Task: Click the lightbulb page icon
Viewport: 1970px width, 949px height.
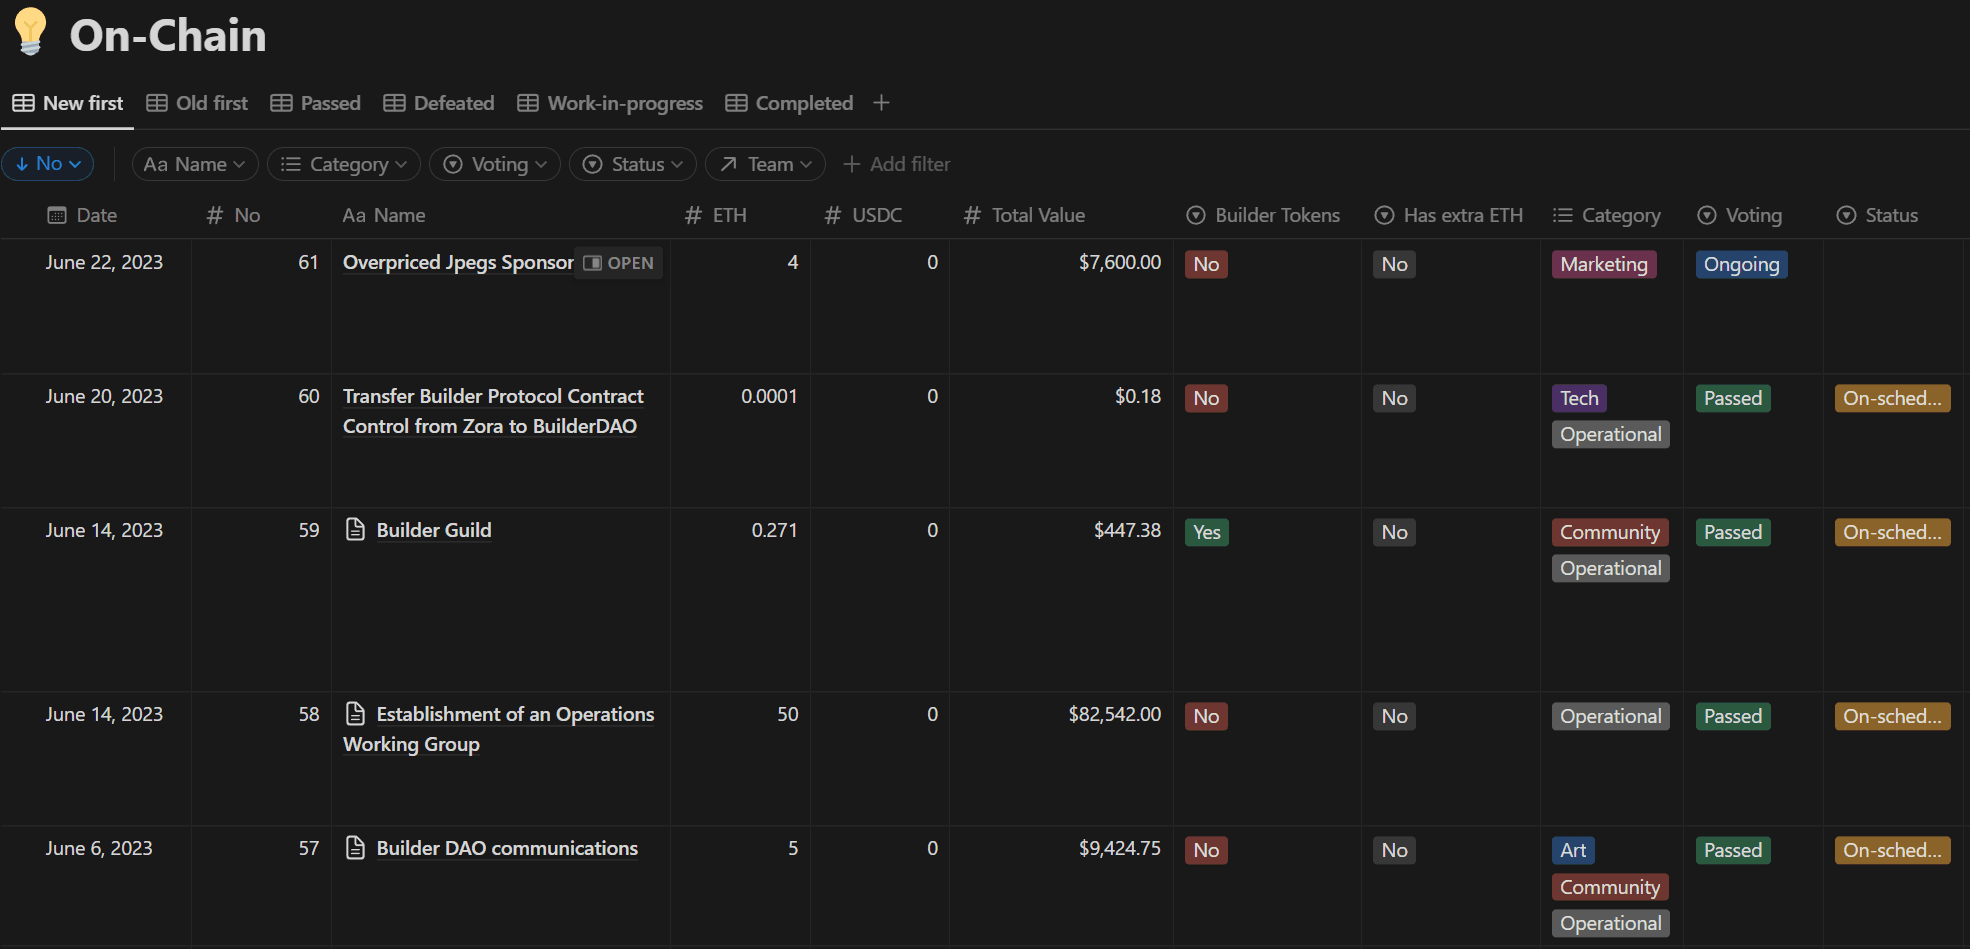Action: [x=31, y=32]
